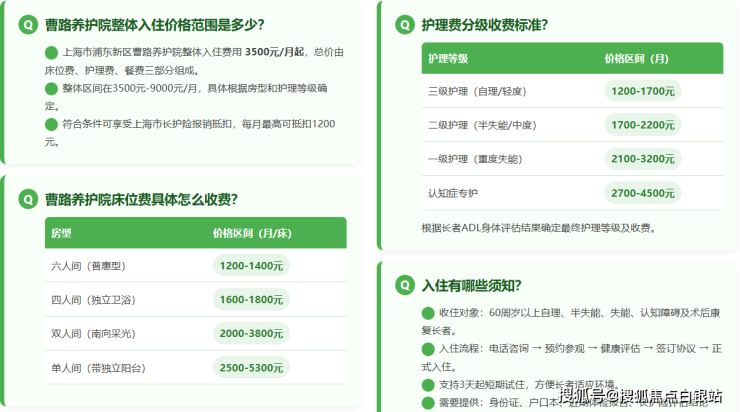
Task: Click the 认知症专护 row label
Action: tap(453, 193)
